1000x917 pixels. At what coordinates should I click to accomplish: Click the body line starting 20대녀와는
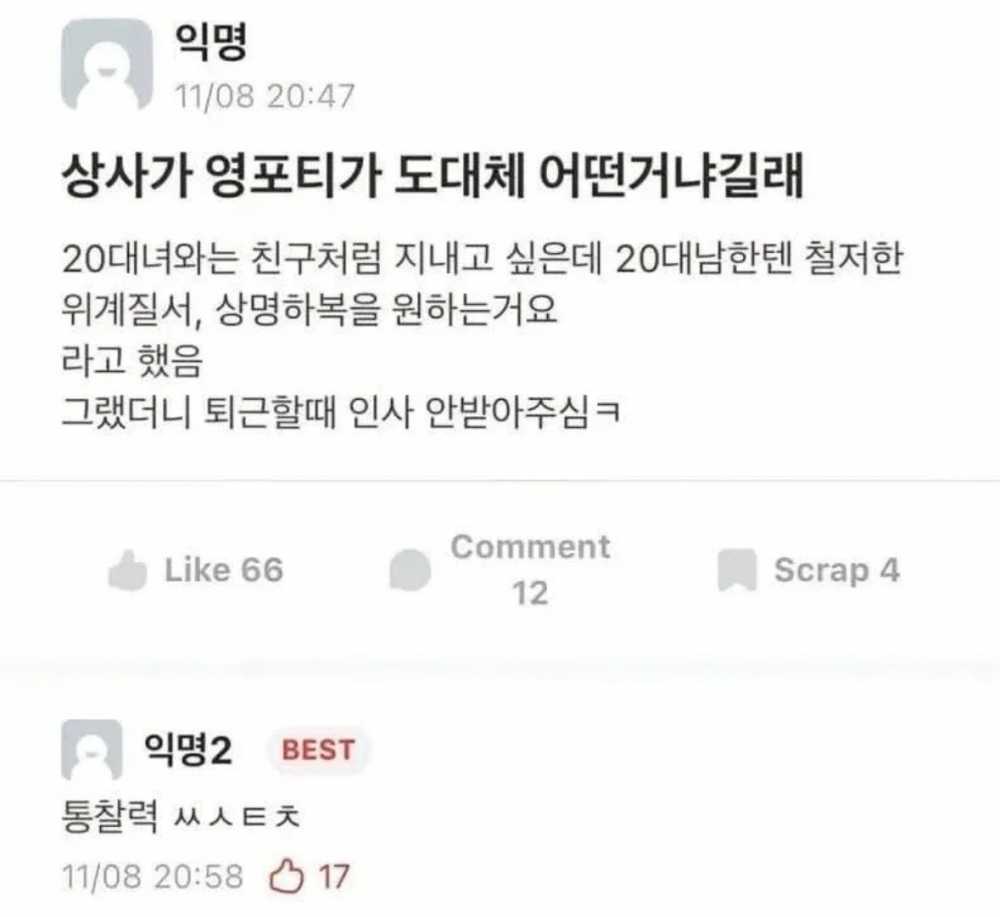[x=482, y=258]
